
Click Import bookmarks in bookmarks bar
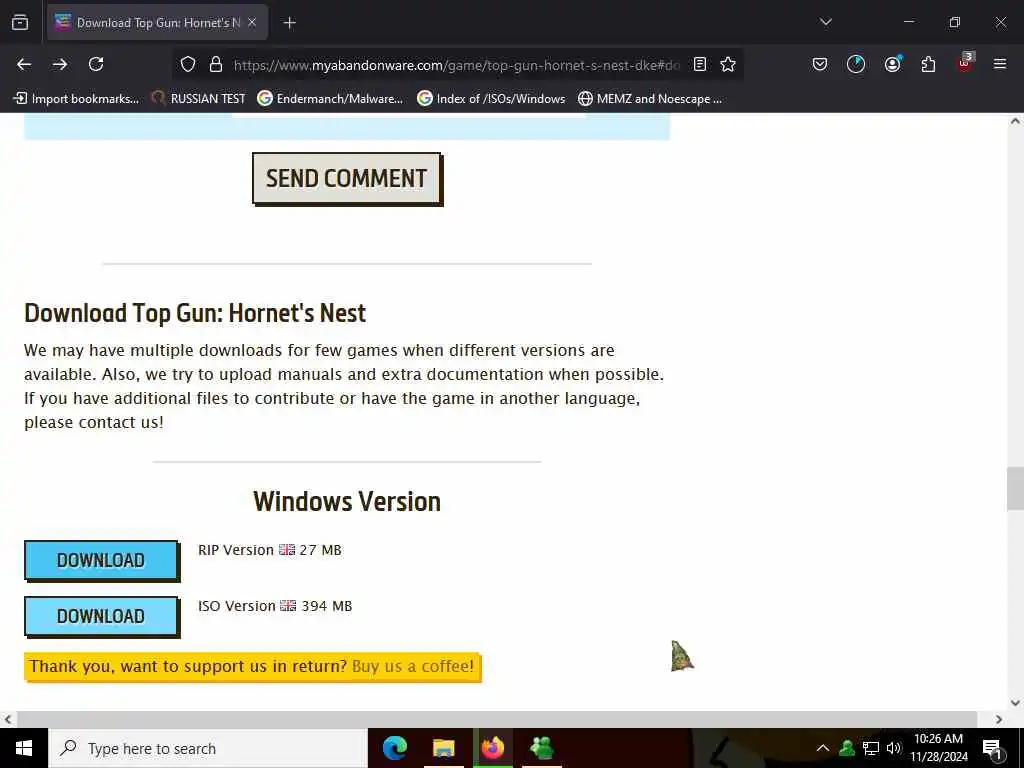coord(76,99)
